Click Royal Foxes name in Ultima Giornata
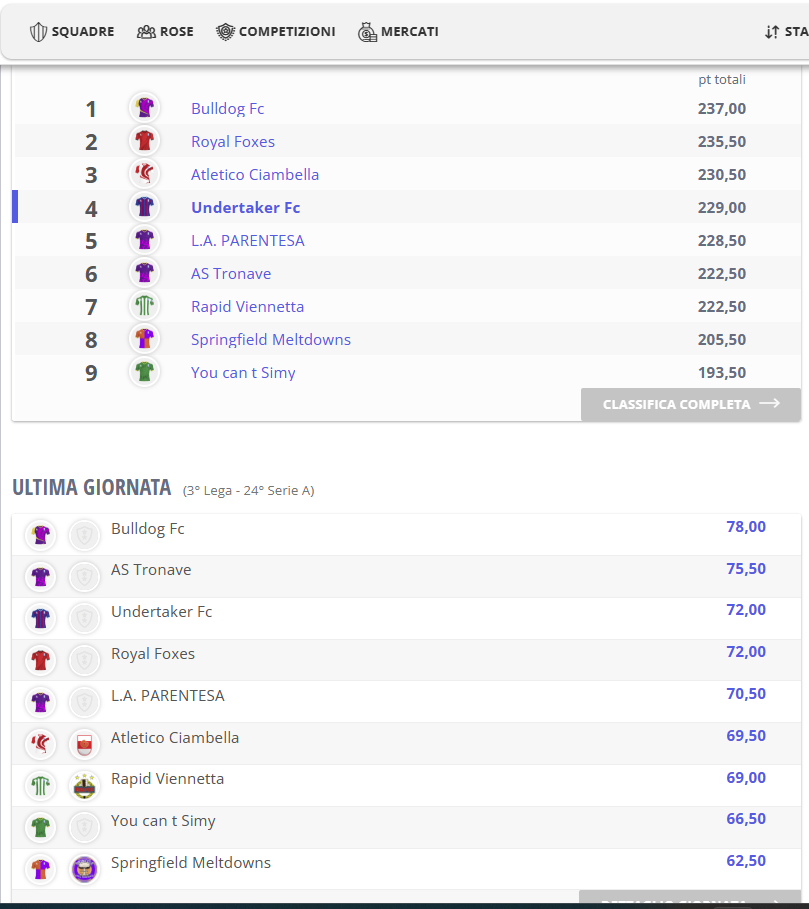 [153, 654]
